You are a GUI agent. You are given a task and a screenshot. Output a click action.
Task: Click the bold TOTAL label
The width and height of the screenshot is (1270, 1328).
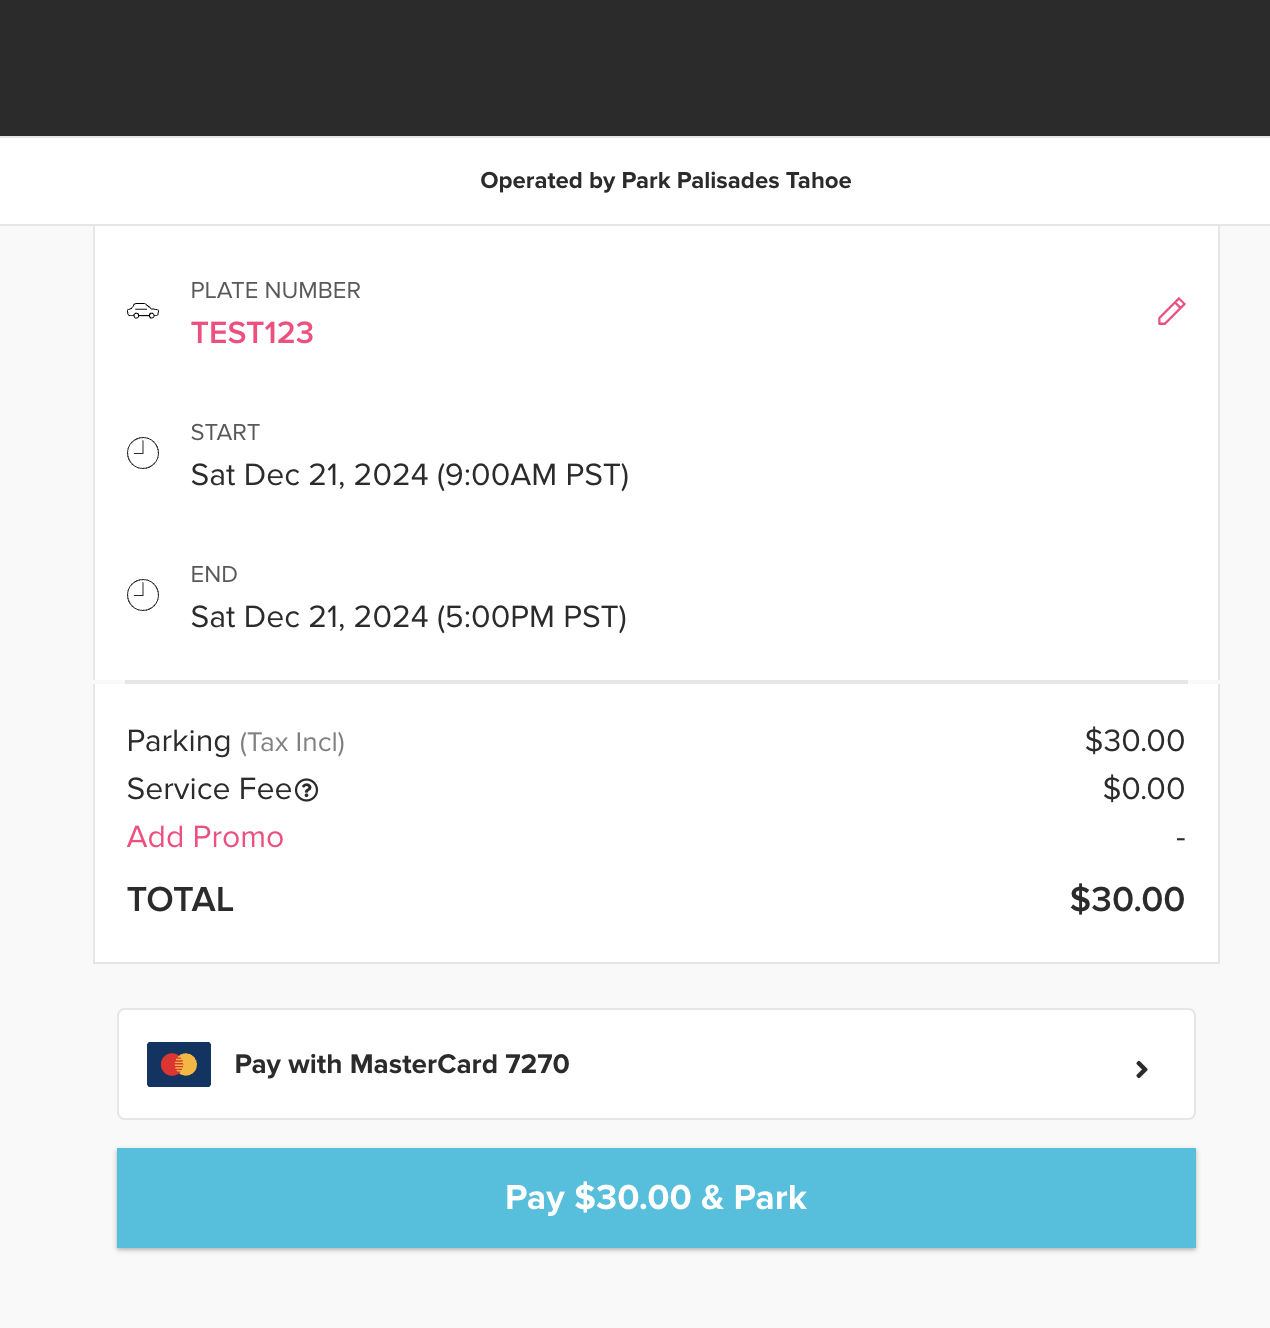click(180, 900)
